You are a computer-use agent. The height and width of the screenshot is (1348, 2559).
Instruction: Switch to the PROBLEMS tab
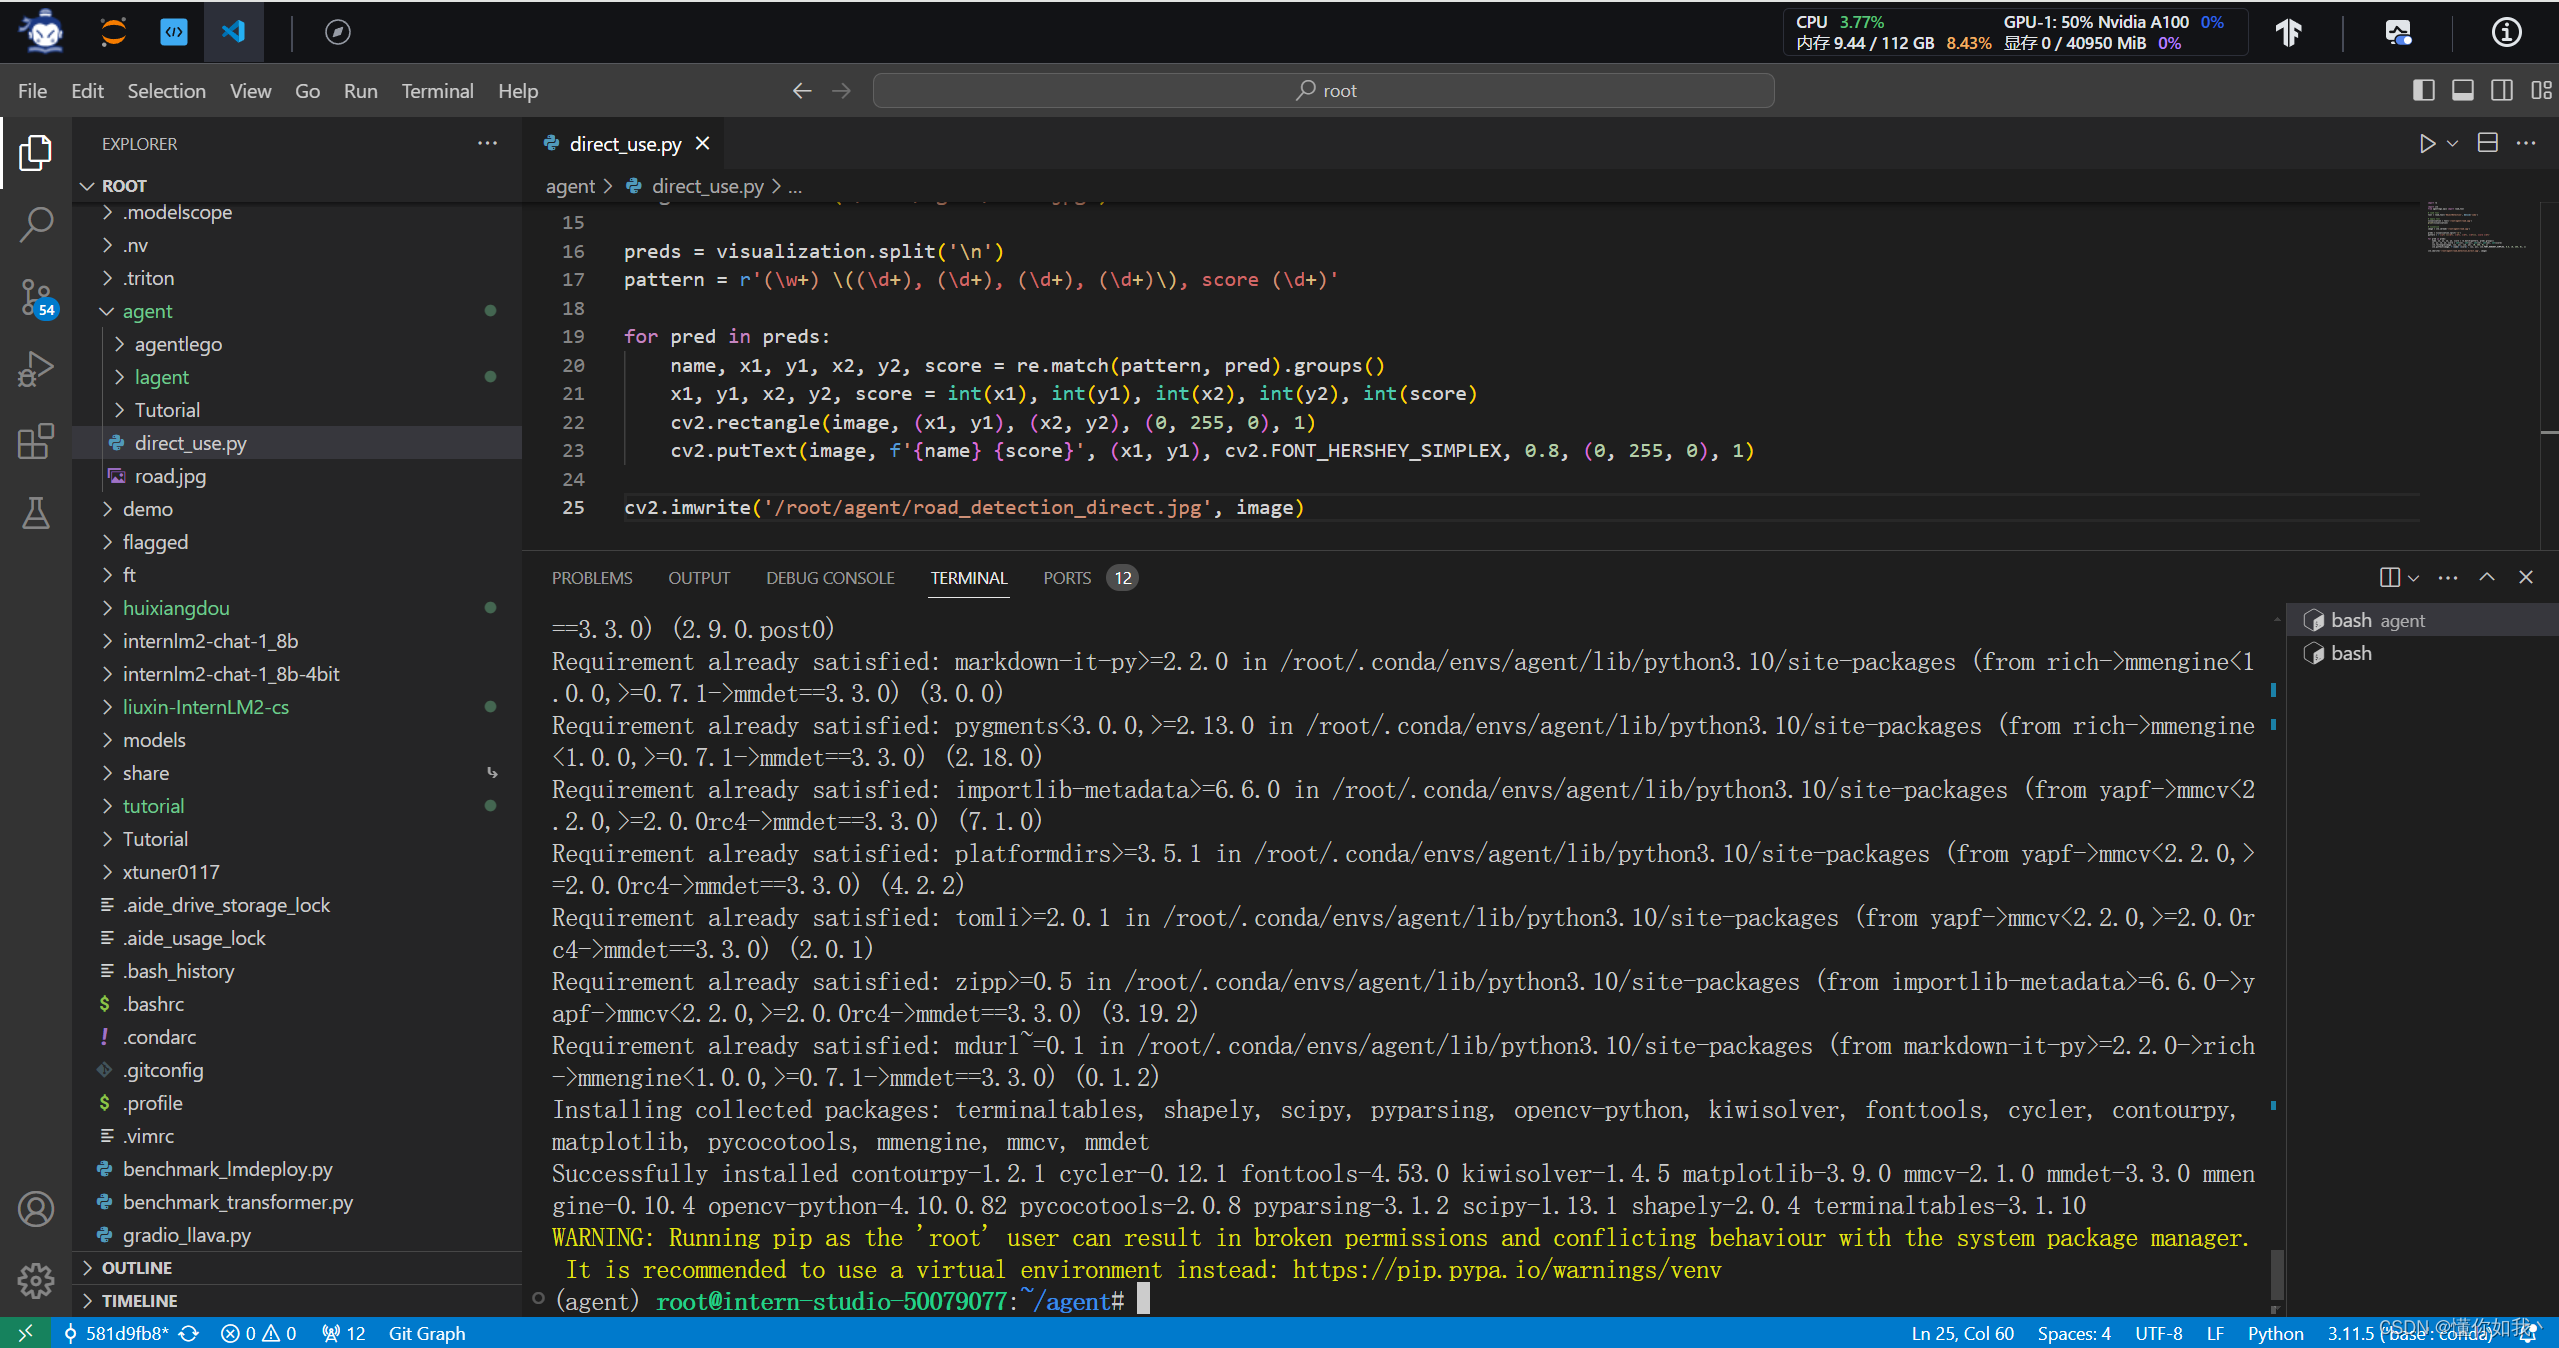tap(592, 578)
